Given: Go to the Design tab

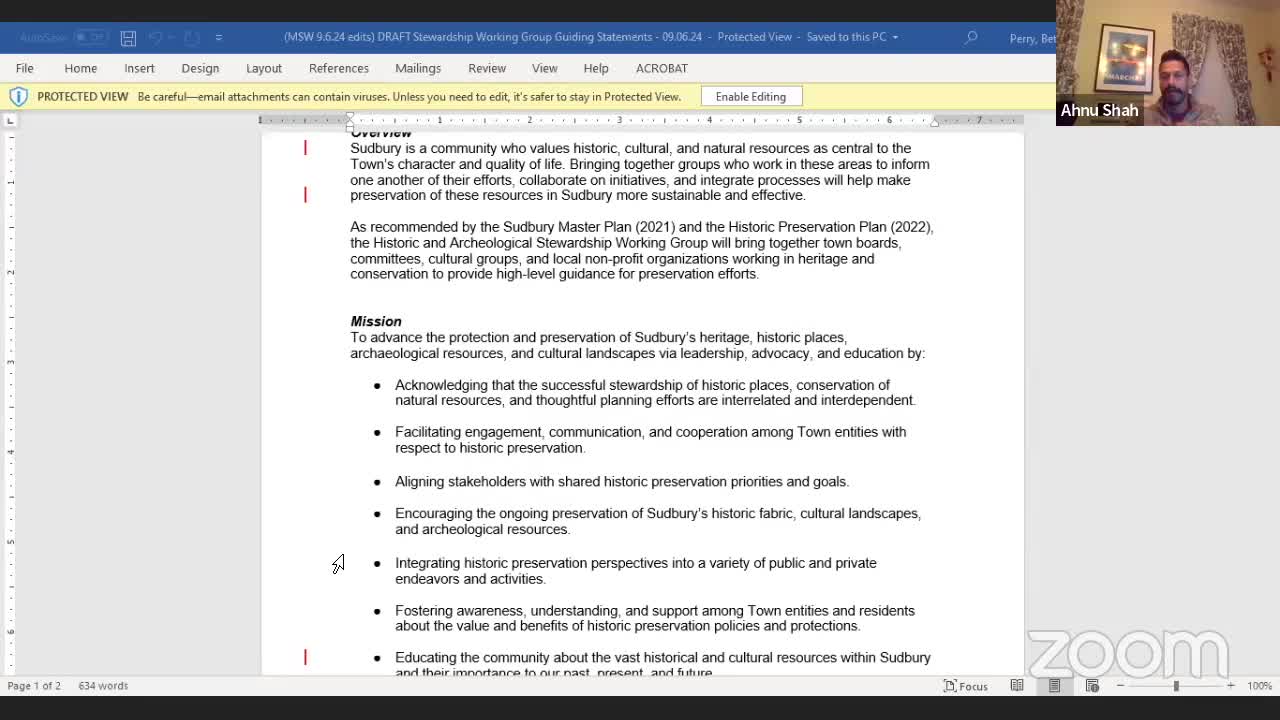Looking at the screenshot, I should [x=200, y=68].
